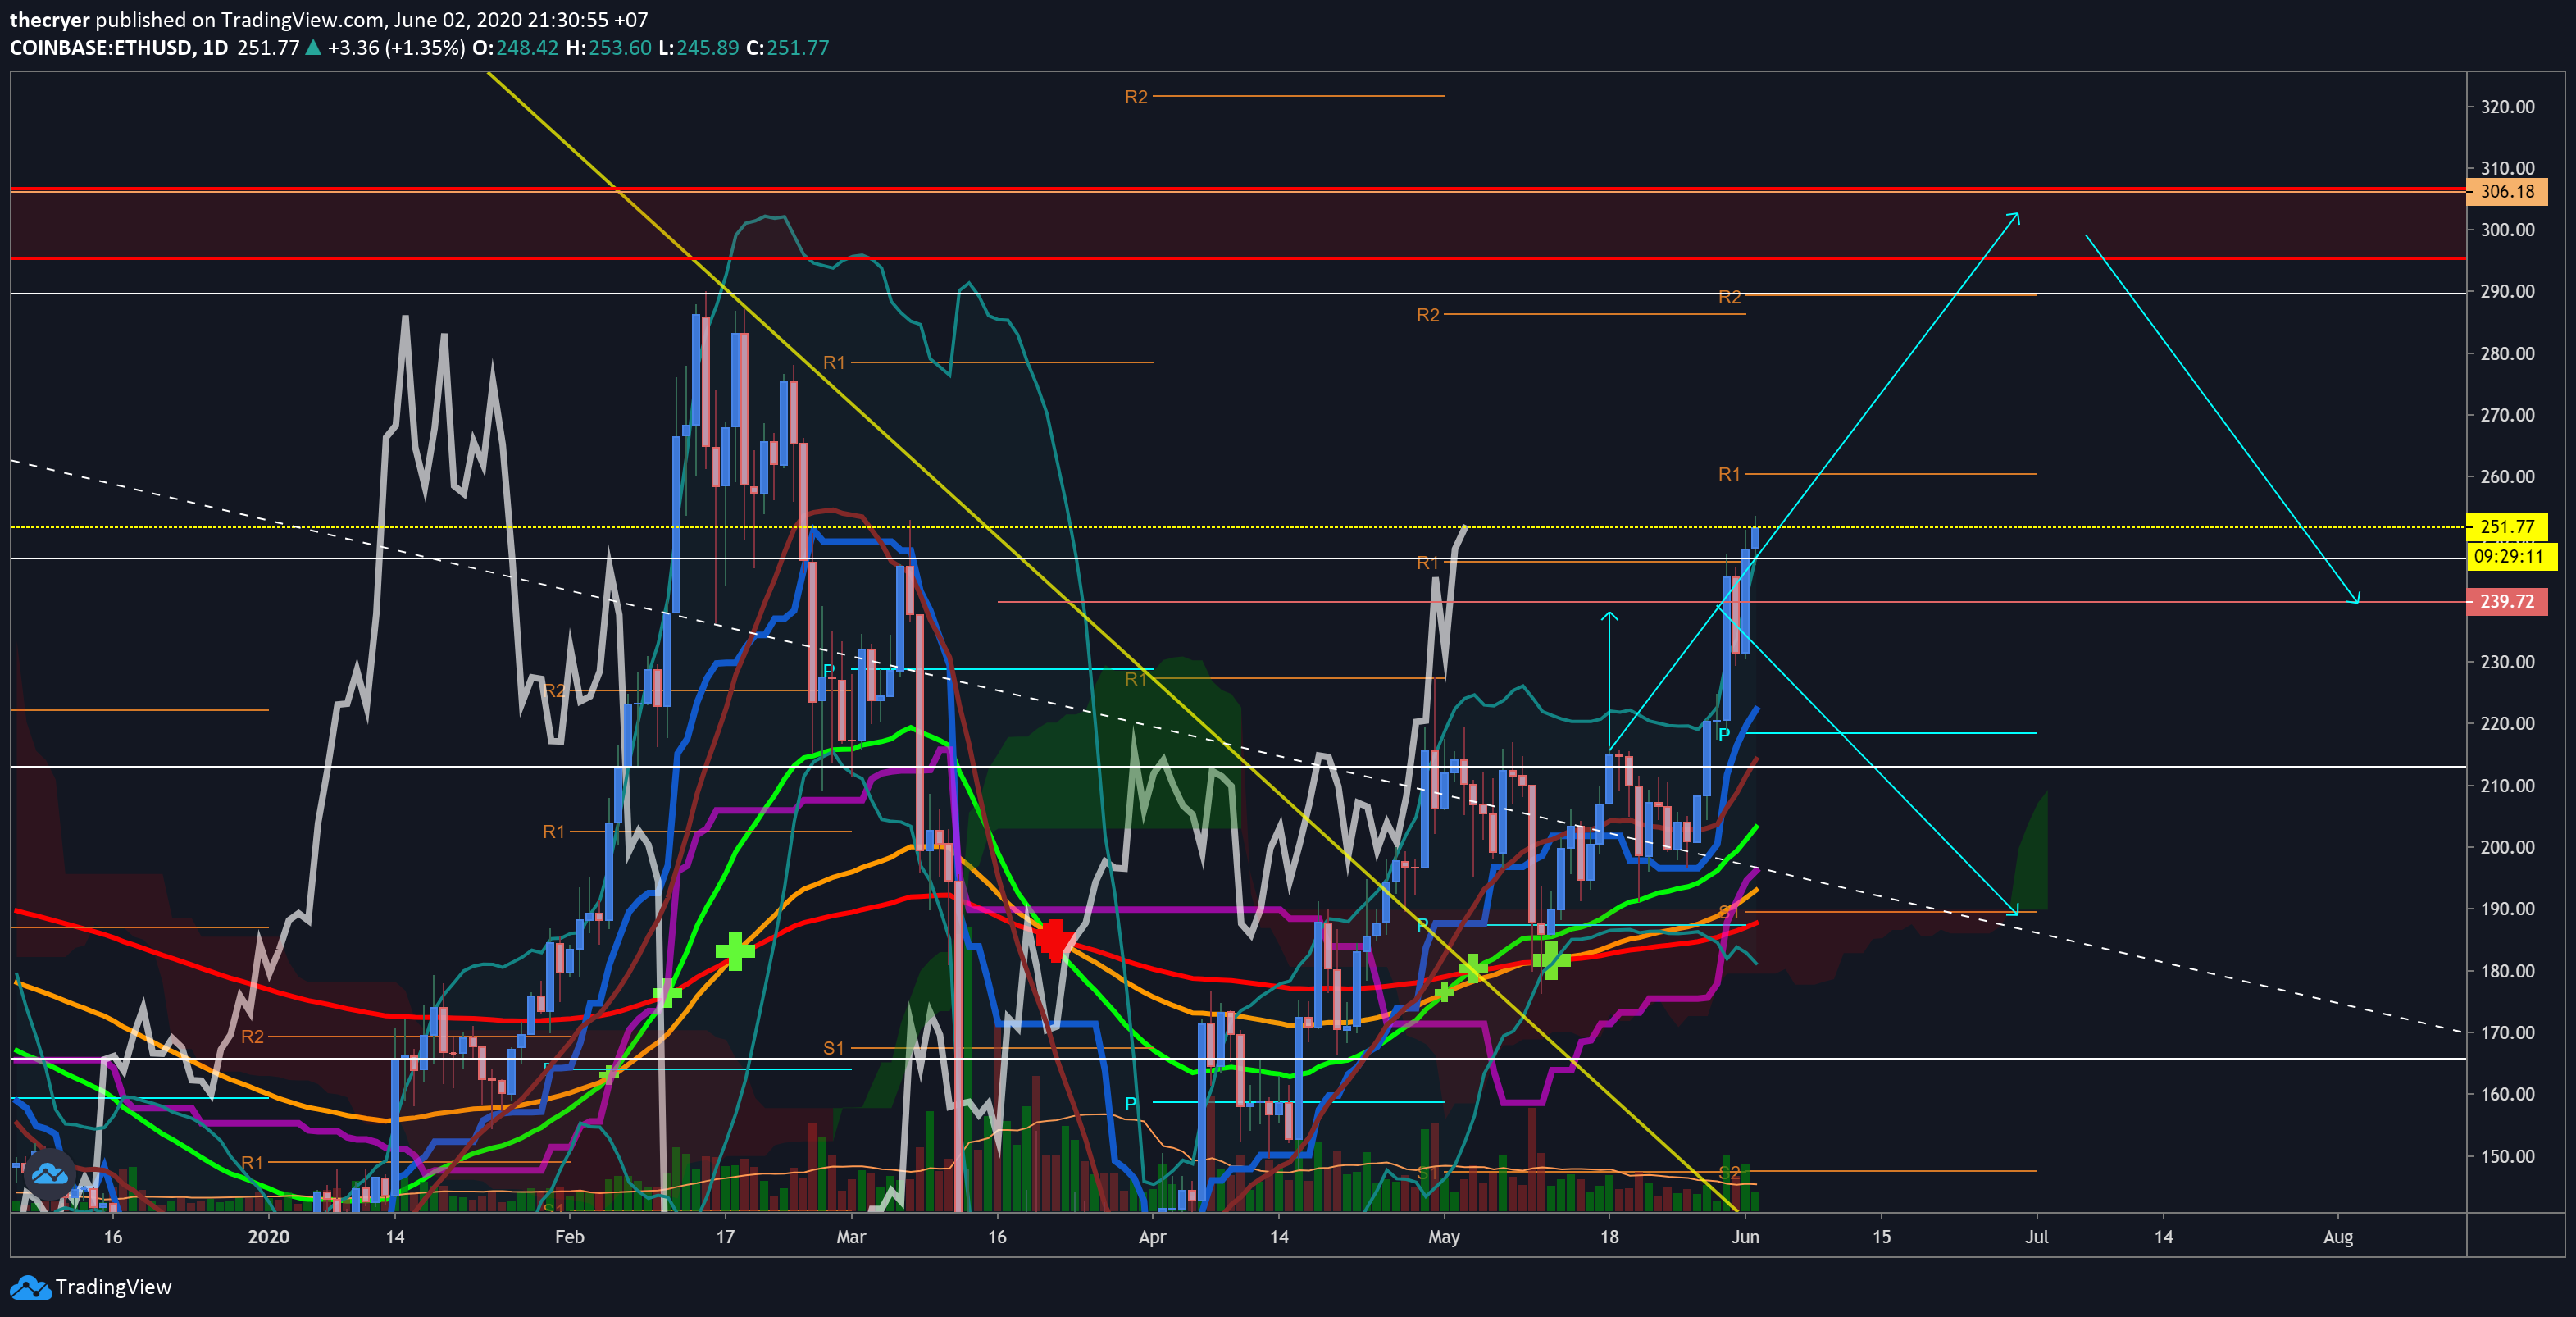The width and height of the screenshot is (2576, 1317).
Task: Click 230.00 on the price axis
Action: 2507,661
